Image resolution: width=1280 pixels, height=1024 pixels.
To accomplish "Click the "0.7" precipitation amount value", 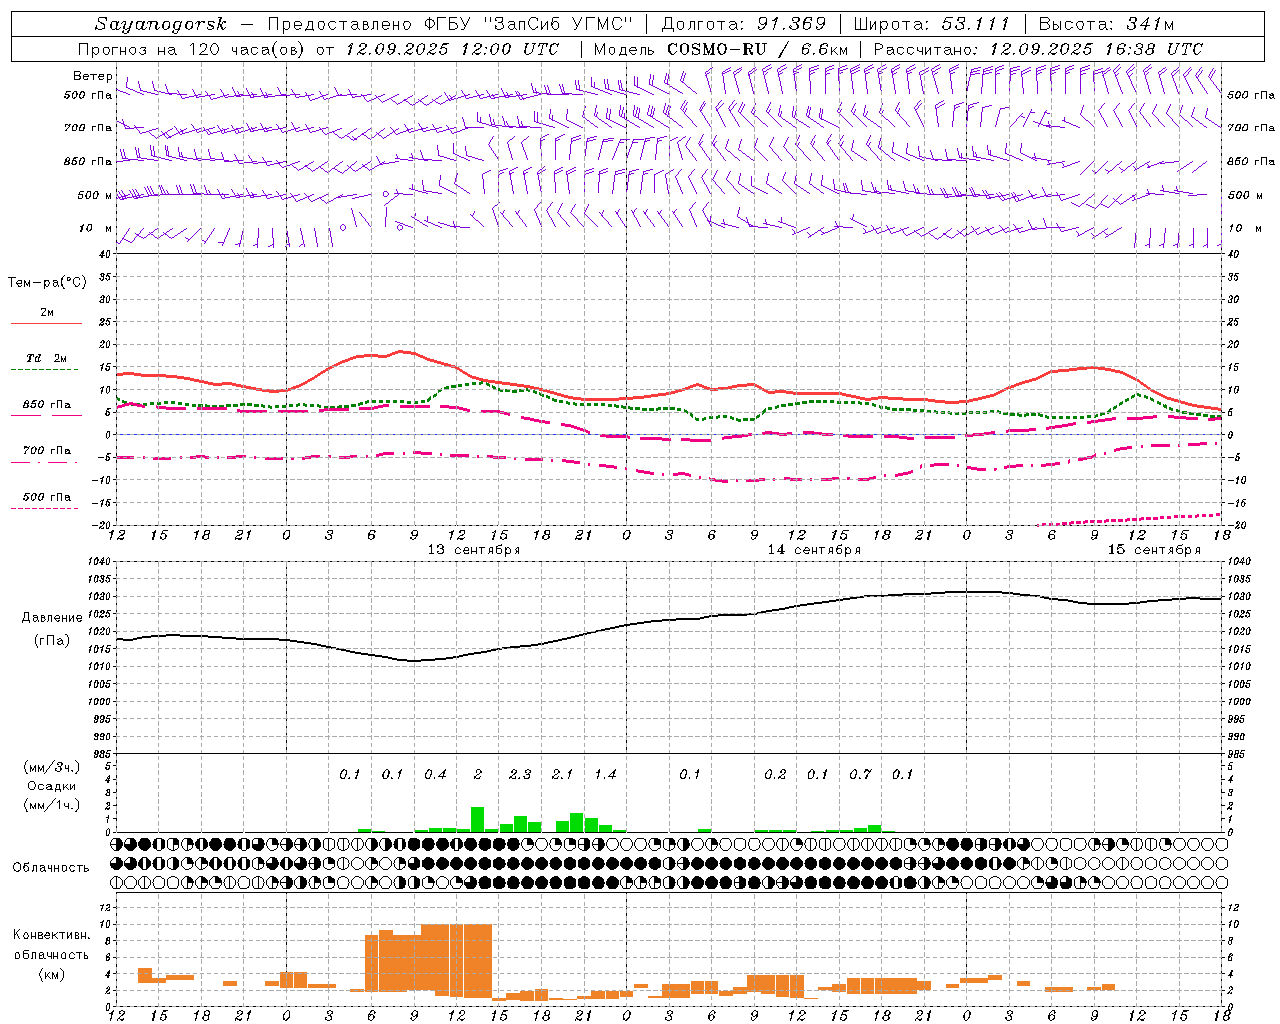I will [x=860, y=774].
